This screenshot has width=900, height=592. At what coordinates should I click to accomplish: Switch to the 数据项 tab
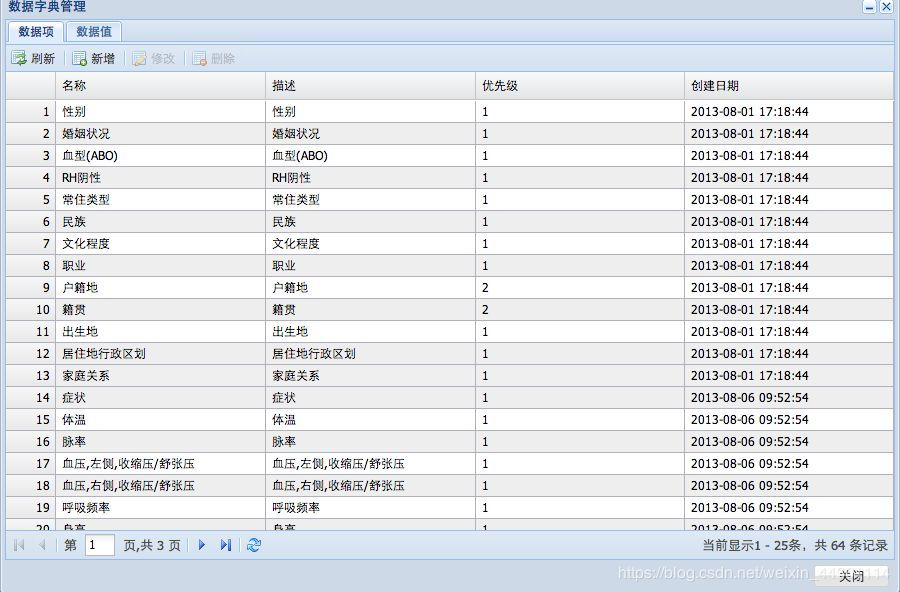(36, 32)
